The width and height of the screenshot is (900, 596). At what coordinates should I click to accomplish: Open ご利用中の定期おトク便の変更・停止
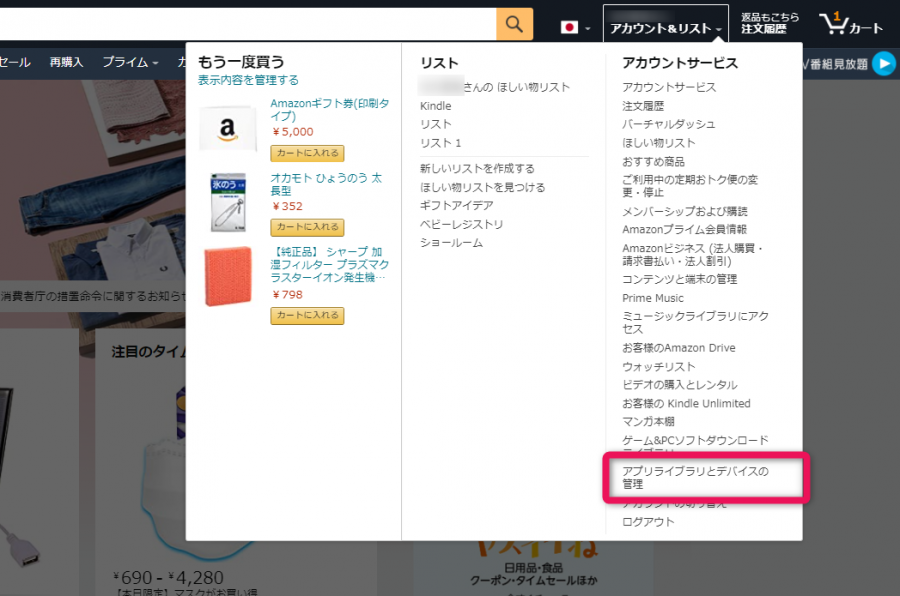[x=690, y=186]
